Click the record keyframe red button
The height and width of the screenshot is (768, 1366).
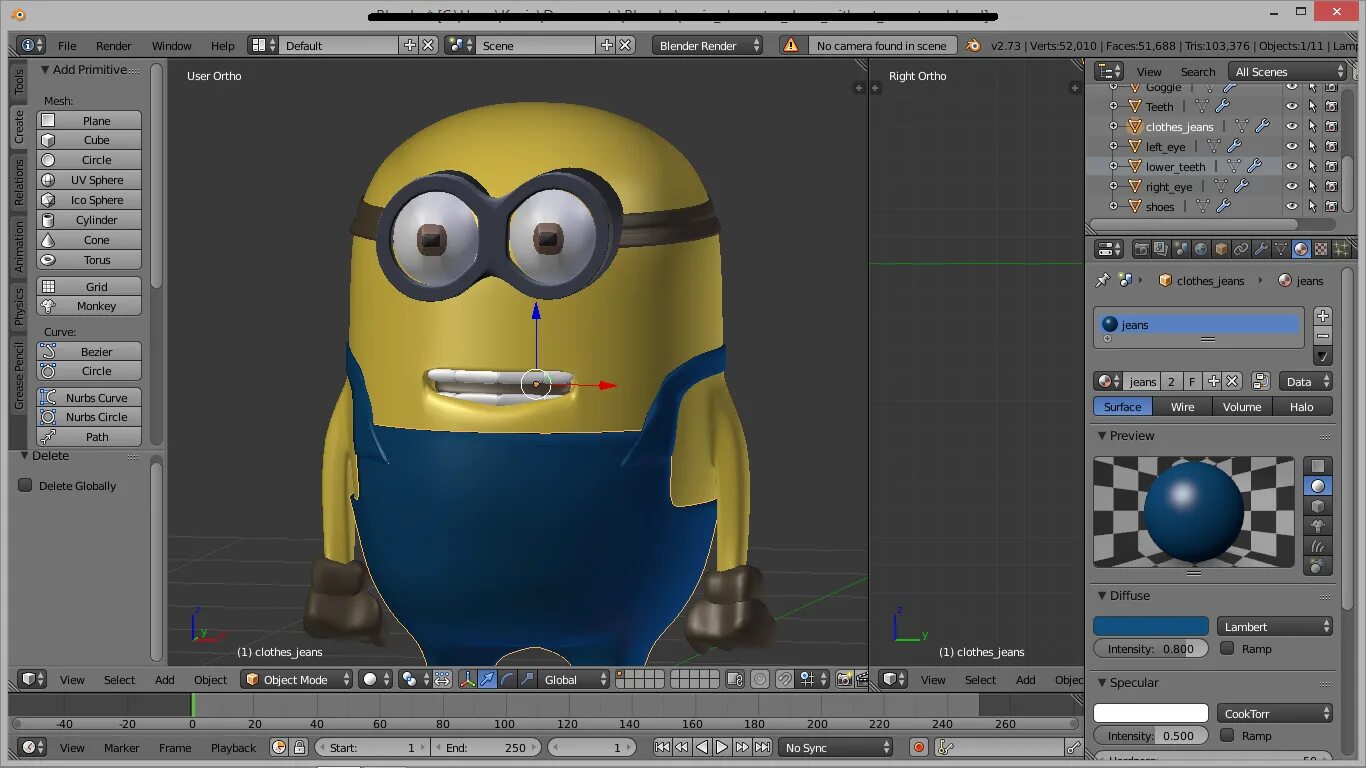click(919, 747)
